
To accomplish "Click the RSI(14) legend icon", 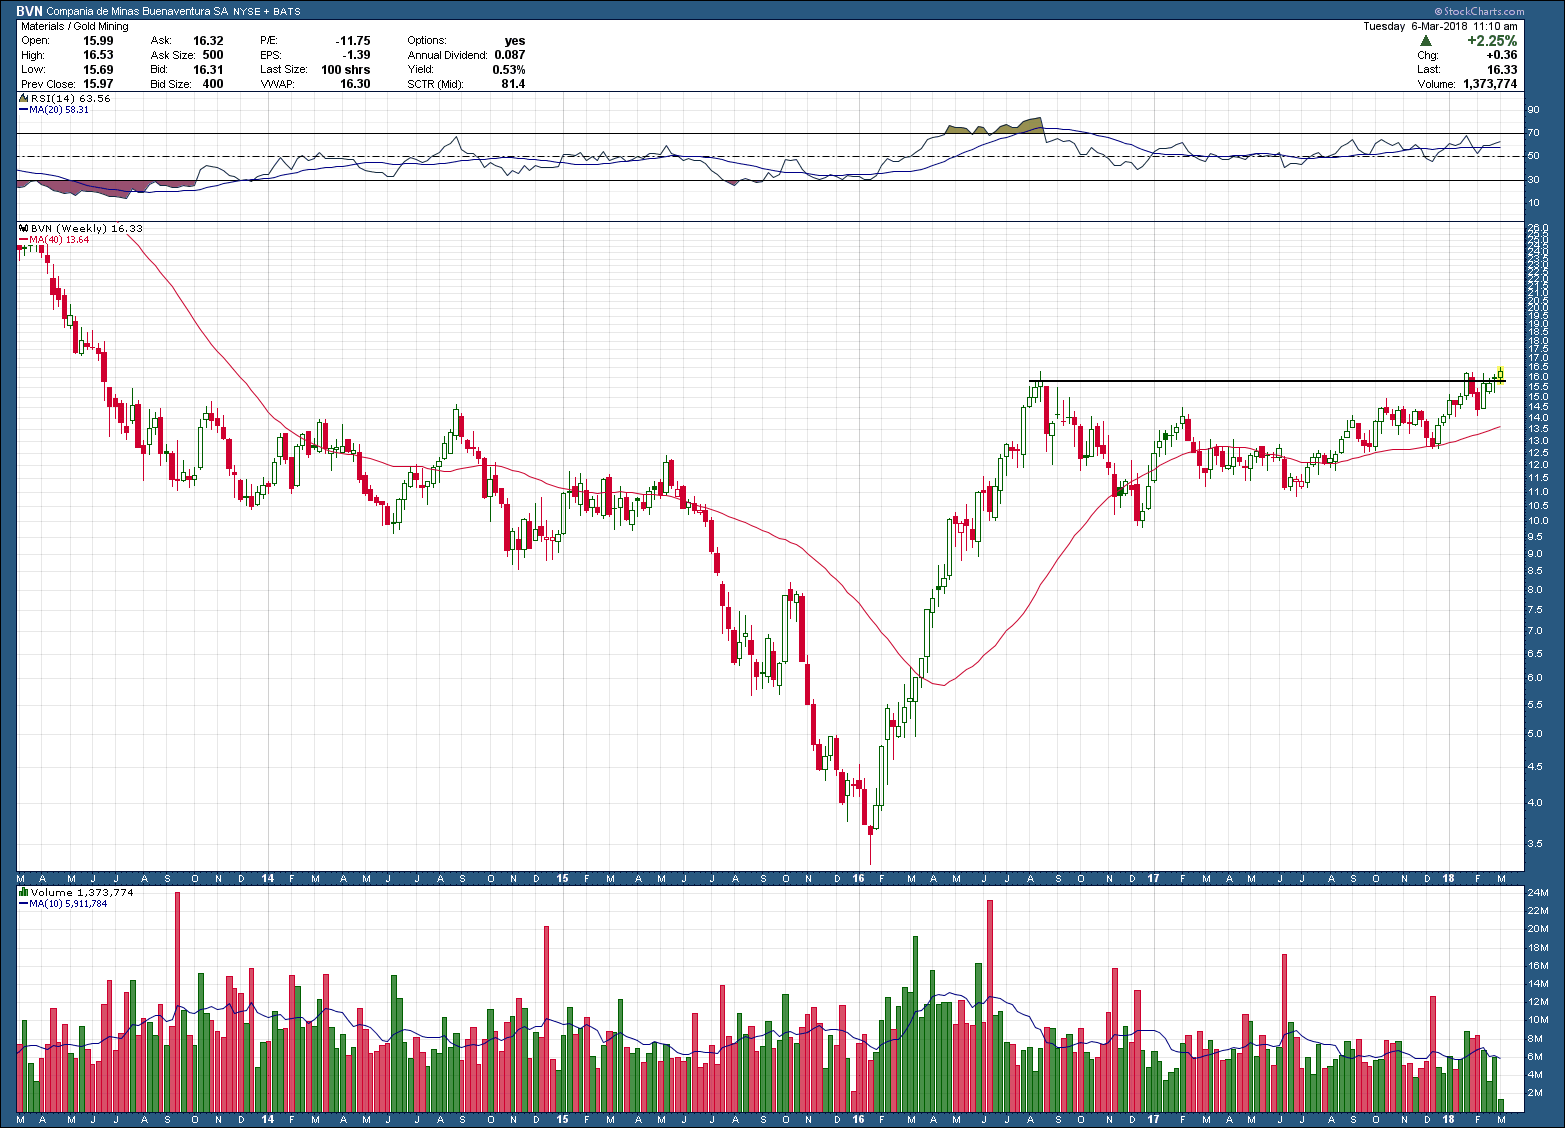I will tap(24, 99).
